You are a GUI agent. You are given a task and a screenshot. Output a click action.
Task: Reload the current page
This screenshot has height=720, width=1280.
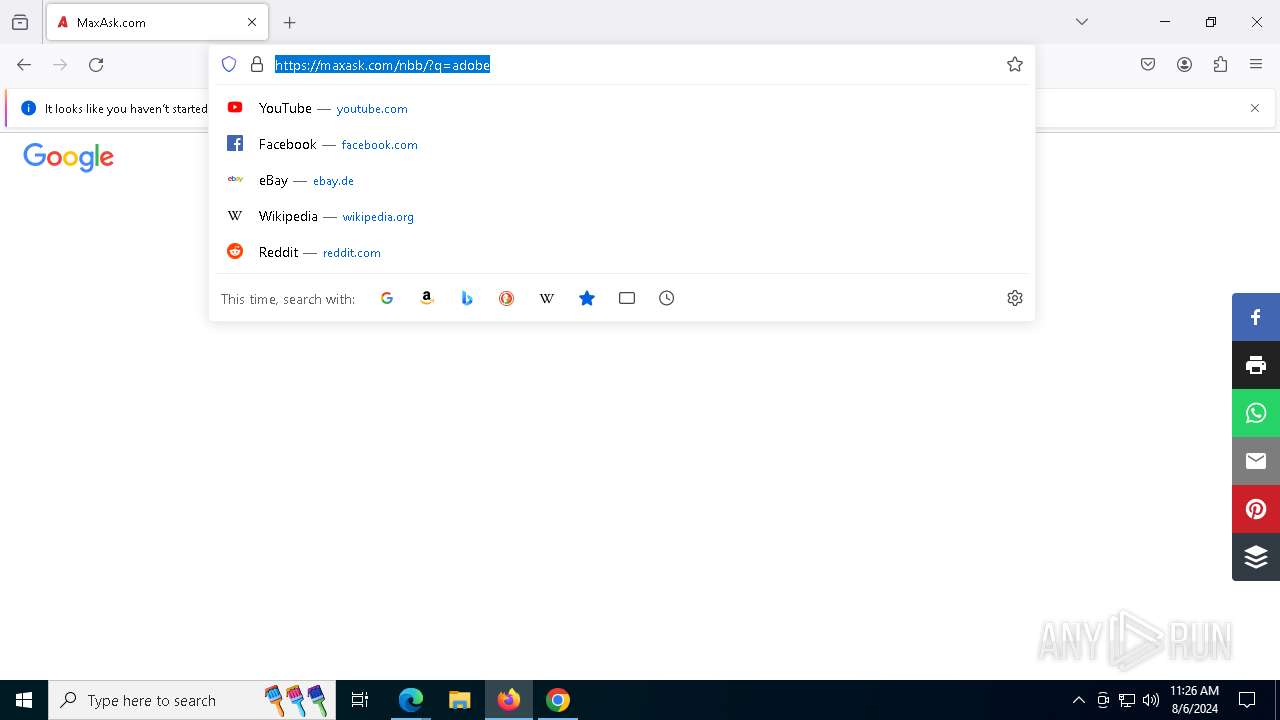pos(96,65)
